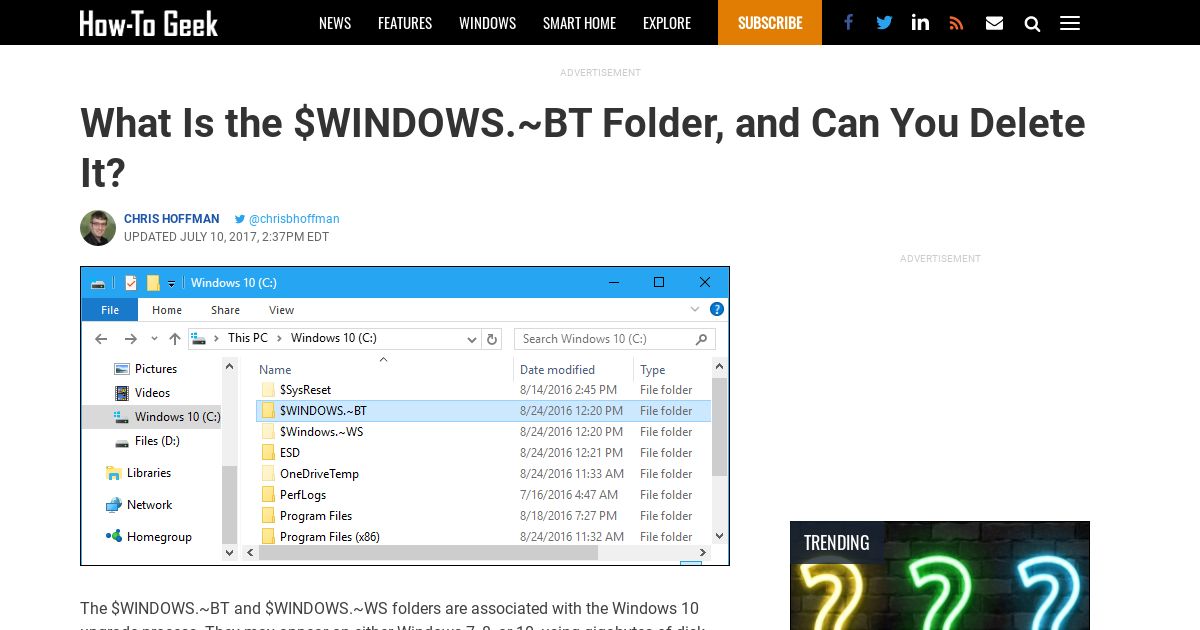The width and height of the screenshot is (1200, 630).
Task: Click Windows 10 (C:) in address bar
Action: click(334, 338)
